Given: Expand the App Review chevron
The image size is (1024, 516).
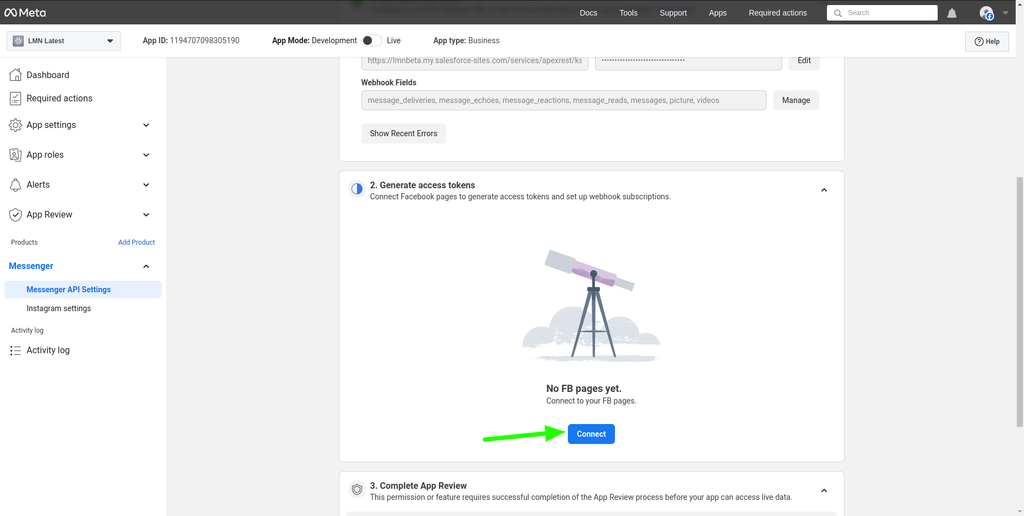Looking at the screenshot, I should 146,215.
